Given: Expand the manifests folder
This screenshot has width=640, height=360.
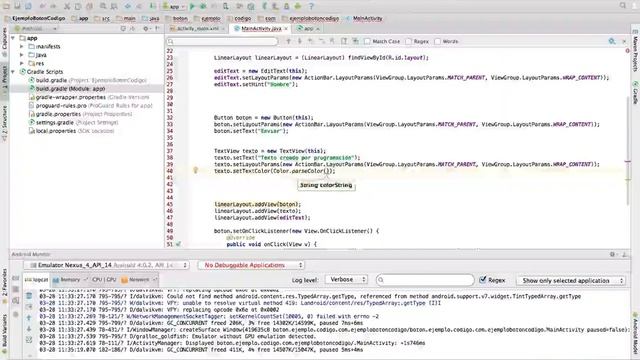Looking at the screenshot, I should click(22, 47).
